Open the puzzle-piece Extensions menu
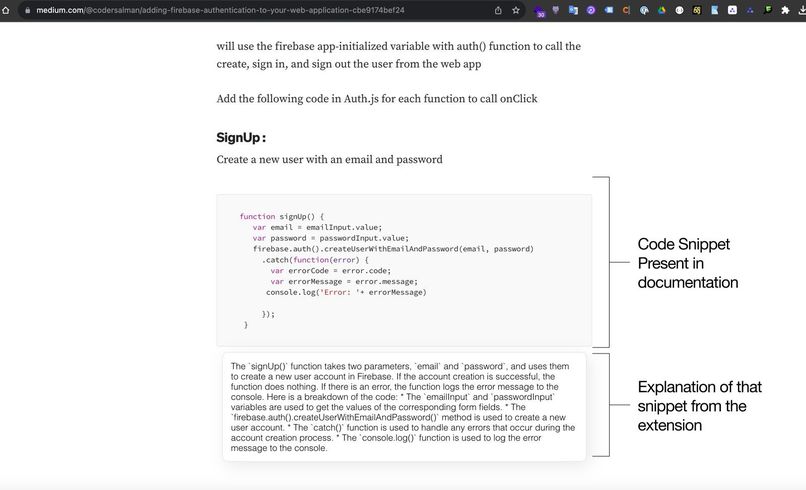 785,10
